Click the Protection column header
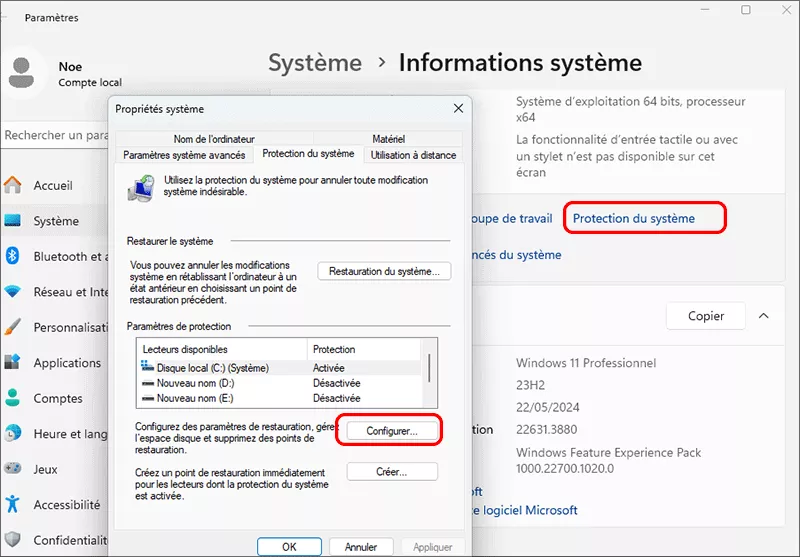Image resolution: width=800 pixels, height=557 pixels. point(365,349)
